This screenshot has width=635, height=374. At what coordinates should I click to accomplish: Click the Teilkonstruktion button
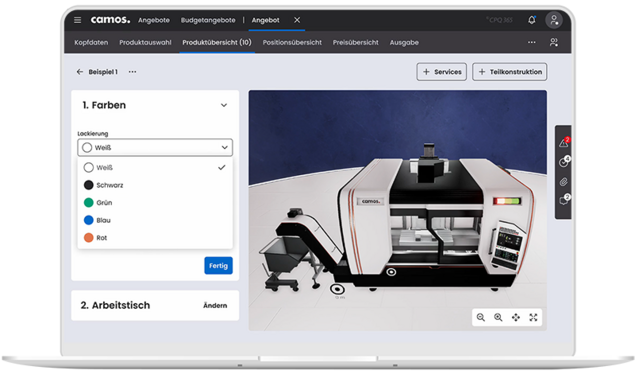click(x=510, y=72)
